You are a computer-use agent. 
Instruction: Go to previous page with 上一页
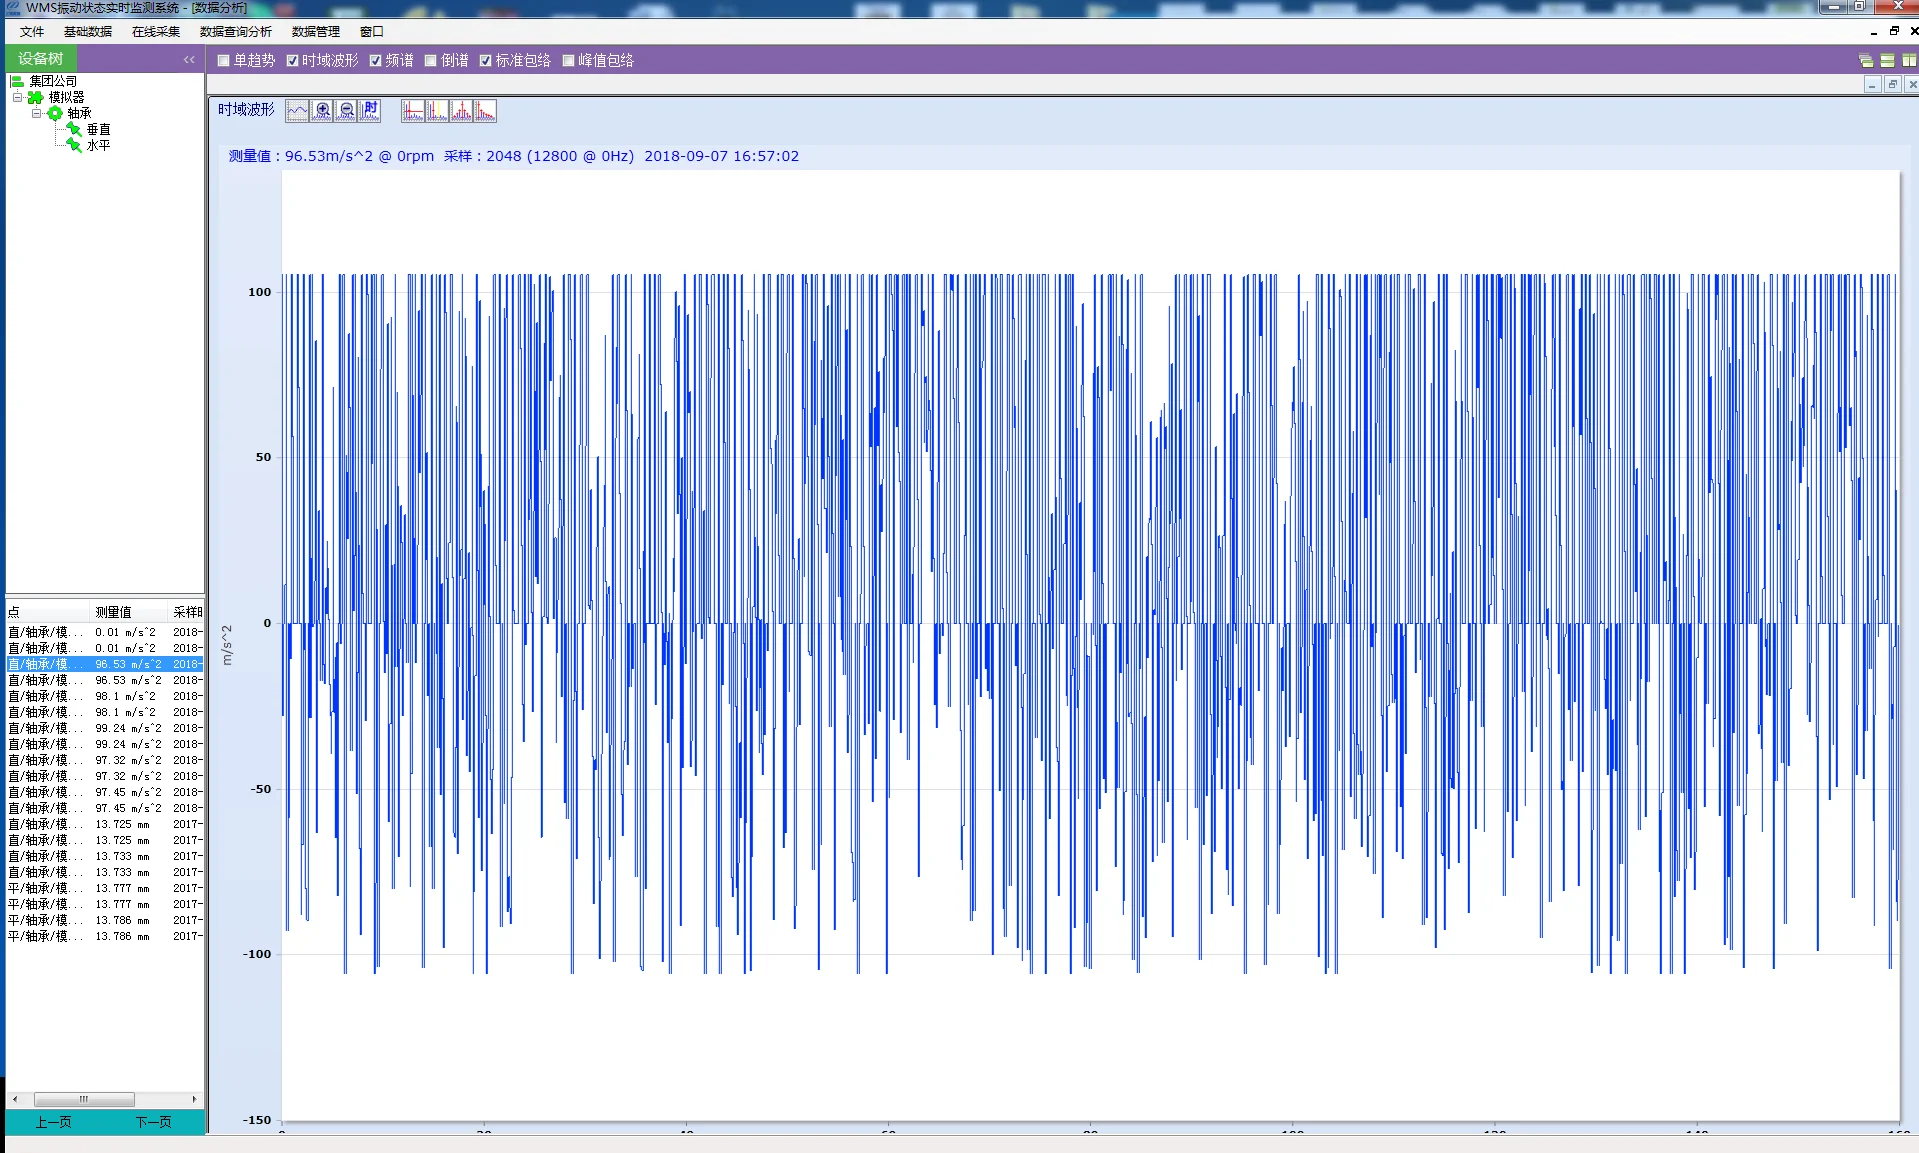[x=54, y=1122]
